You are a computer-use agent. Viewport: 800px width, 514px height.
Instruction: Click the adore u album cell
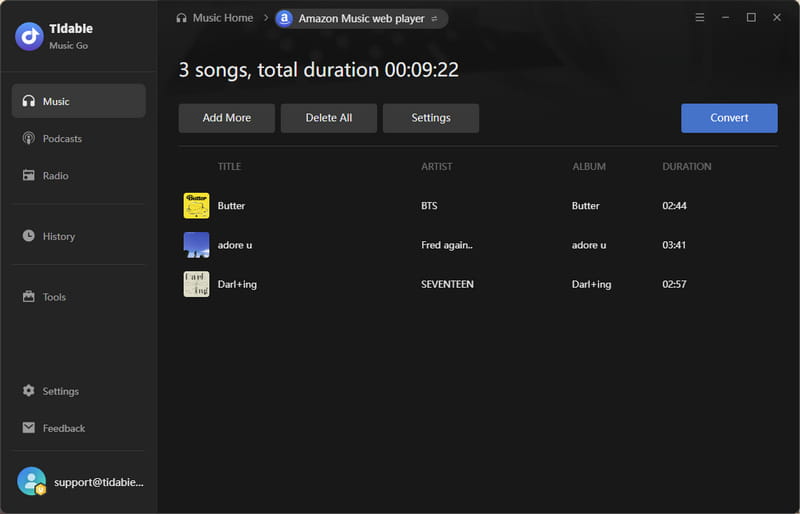click(589, 245)
